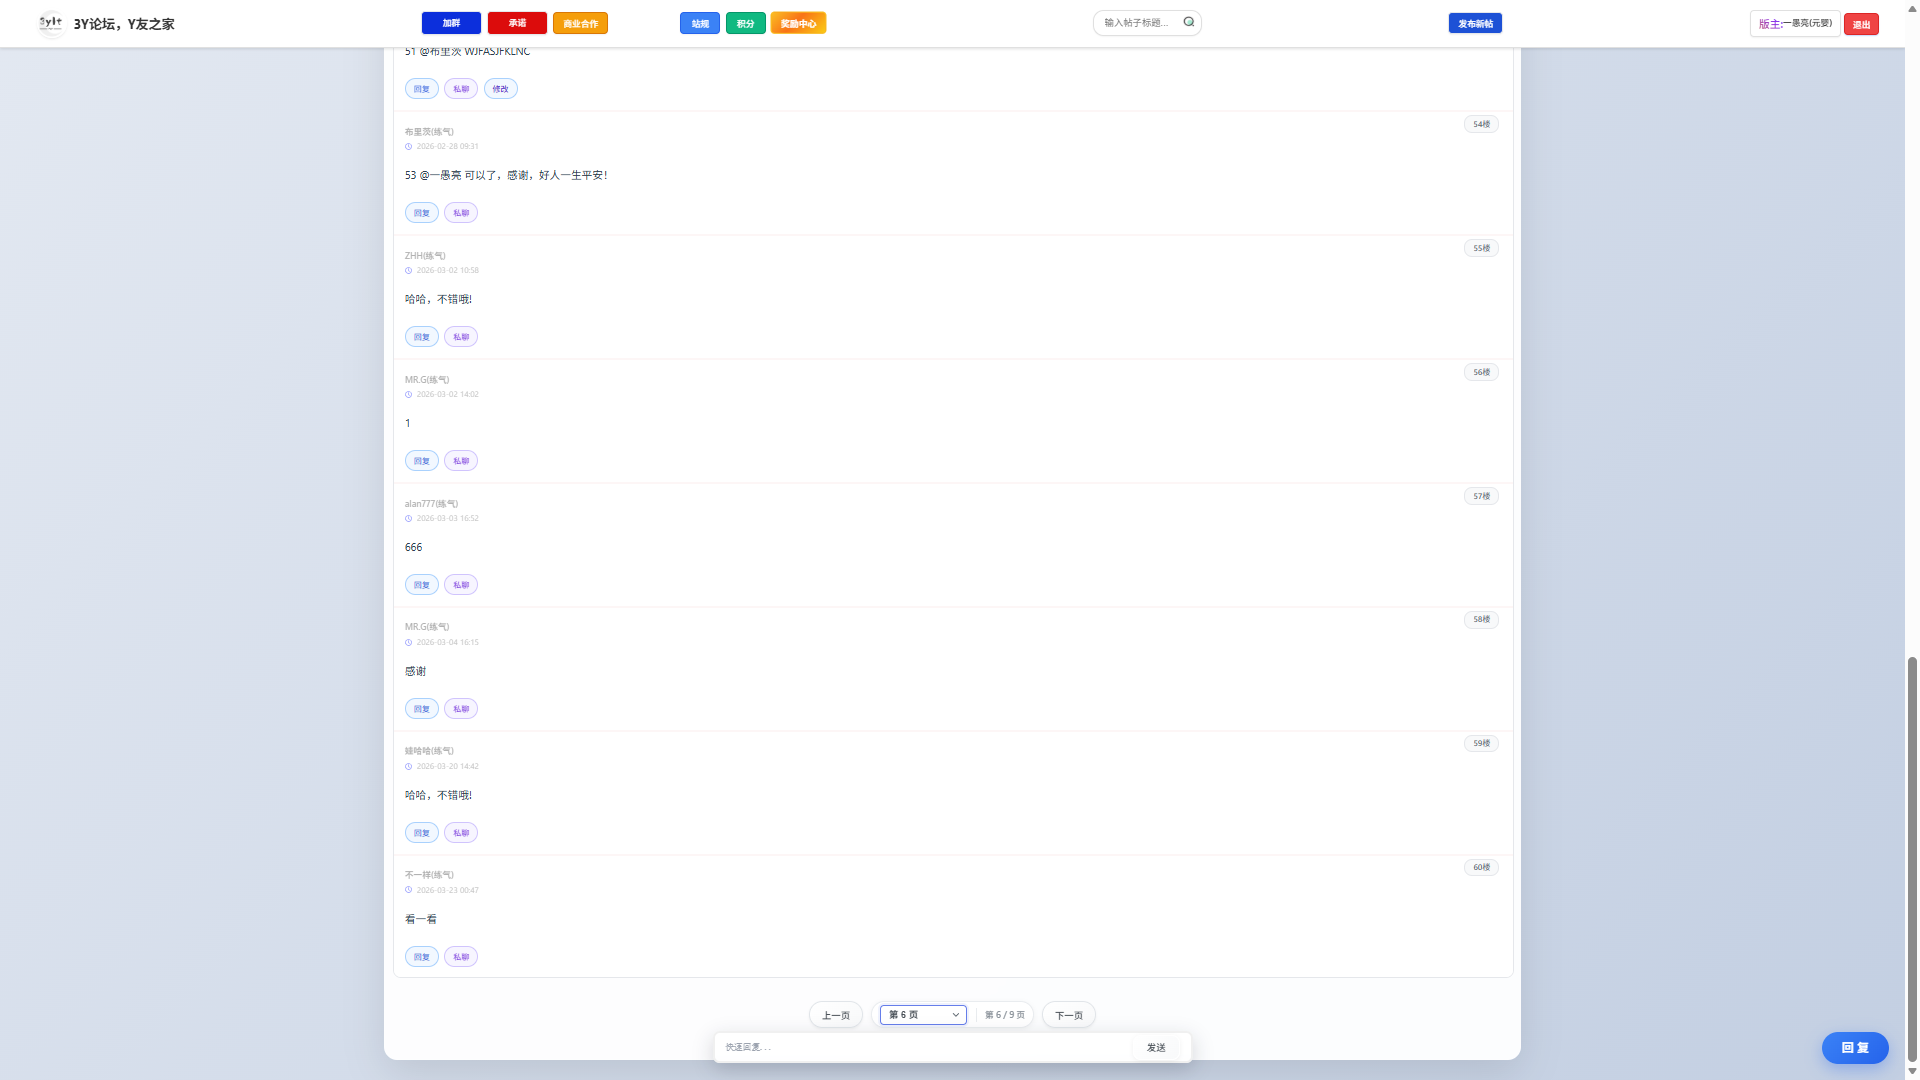Click 发布新帖 to create a post
The height and width of the screenshot is (1080, 1920).
click(x=1475, y=23)
